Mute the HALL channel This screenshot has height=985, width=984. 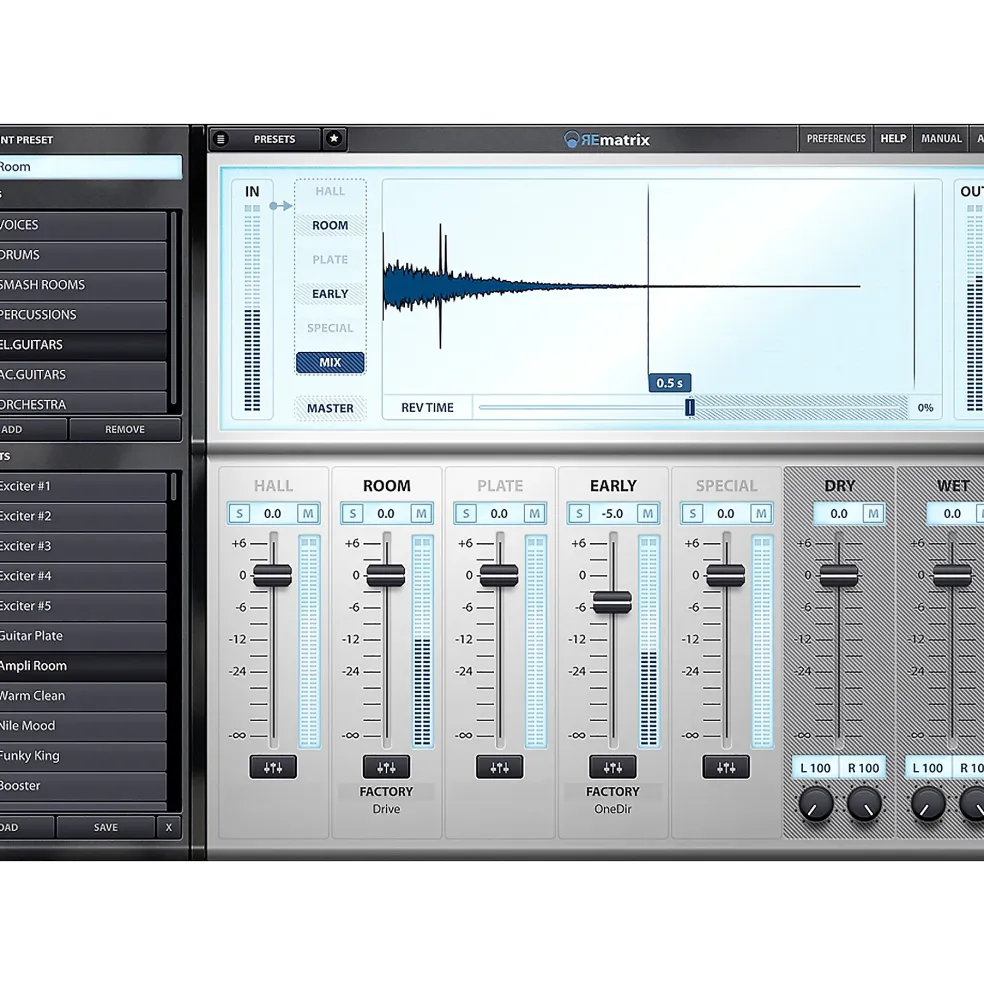coord(308,514)
